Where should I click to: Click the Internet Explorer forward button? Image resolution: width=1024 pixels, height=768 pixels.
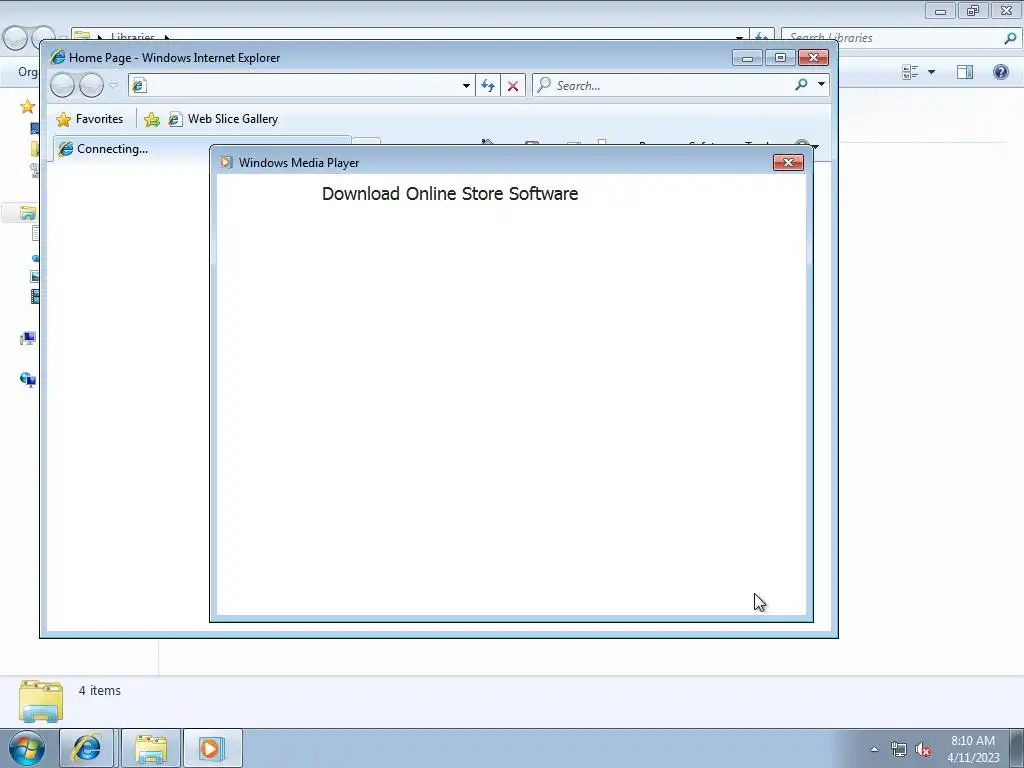click(91, 86)
